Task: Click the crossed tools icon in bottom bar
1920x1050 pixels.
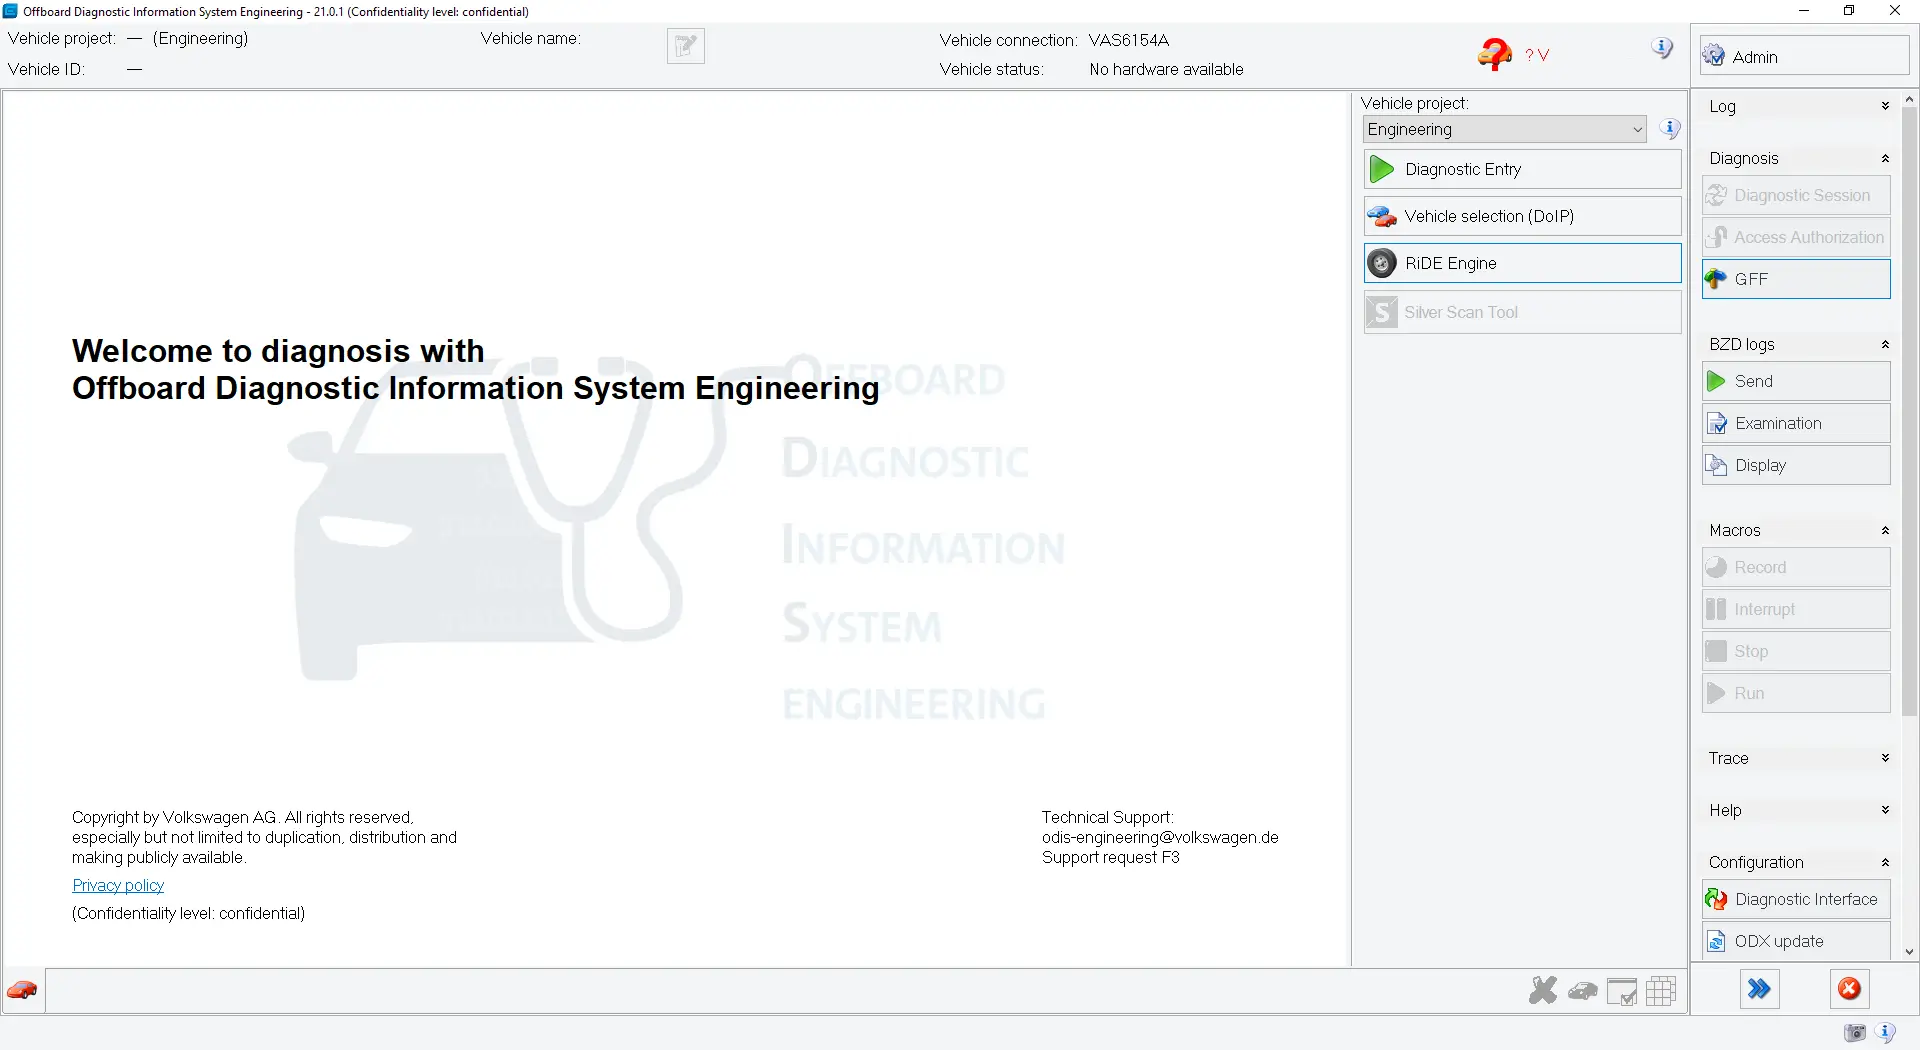Action: pos(1542,990)
